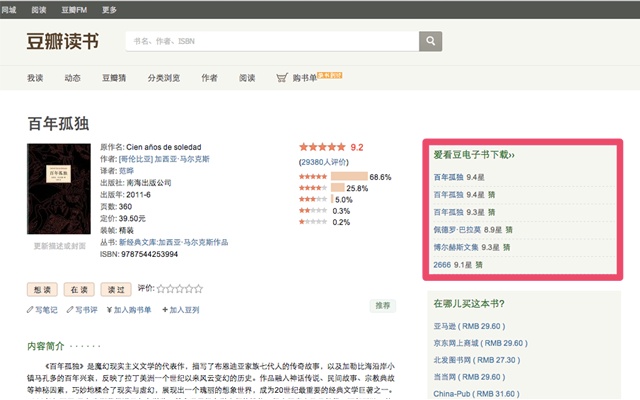Click the 百年孤独 book title heading
The width and height of the screenshot is (640, 400).
[58, 124]
